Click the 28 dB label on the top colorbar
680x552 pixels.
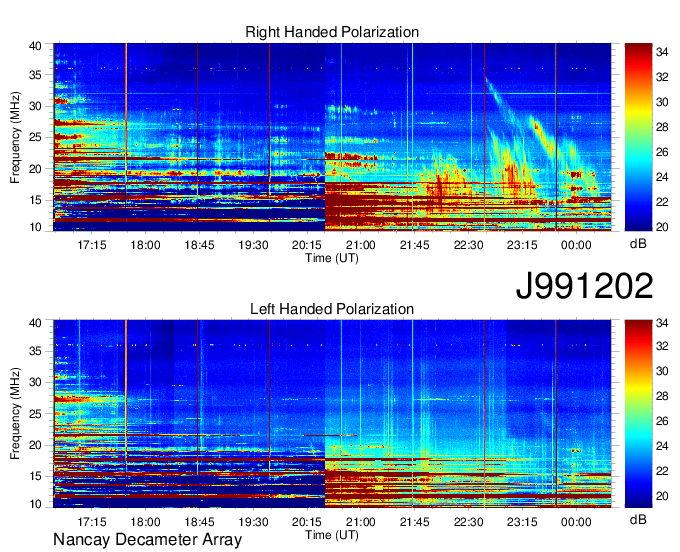point(662,127)
